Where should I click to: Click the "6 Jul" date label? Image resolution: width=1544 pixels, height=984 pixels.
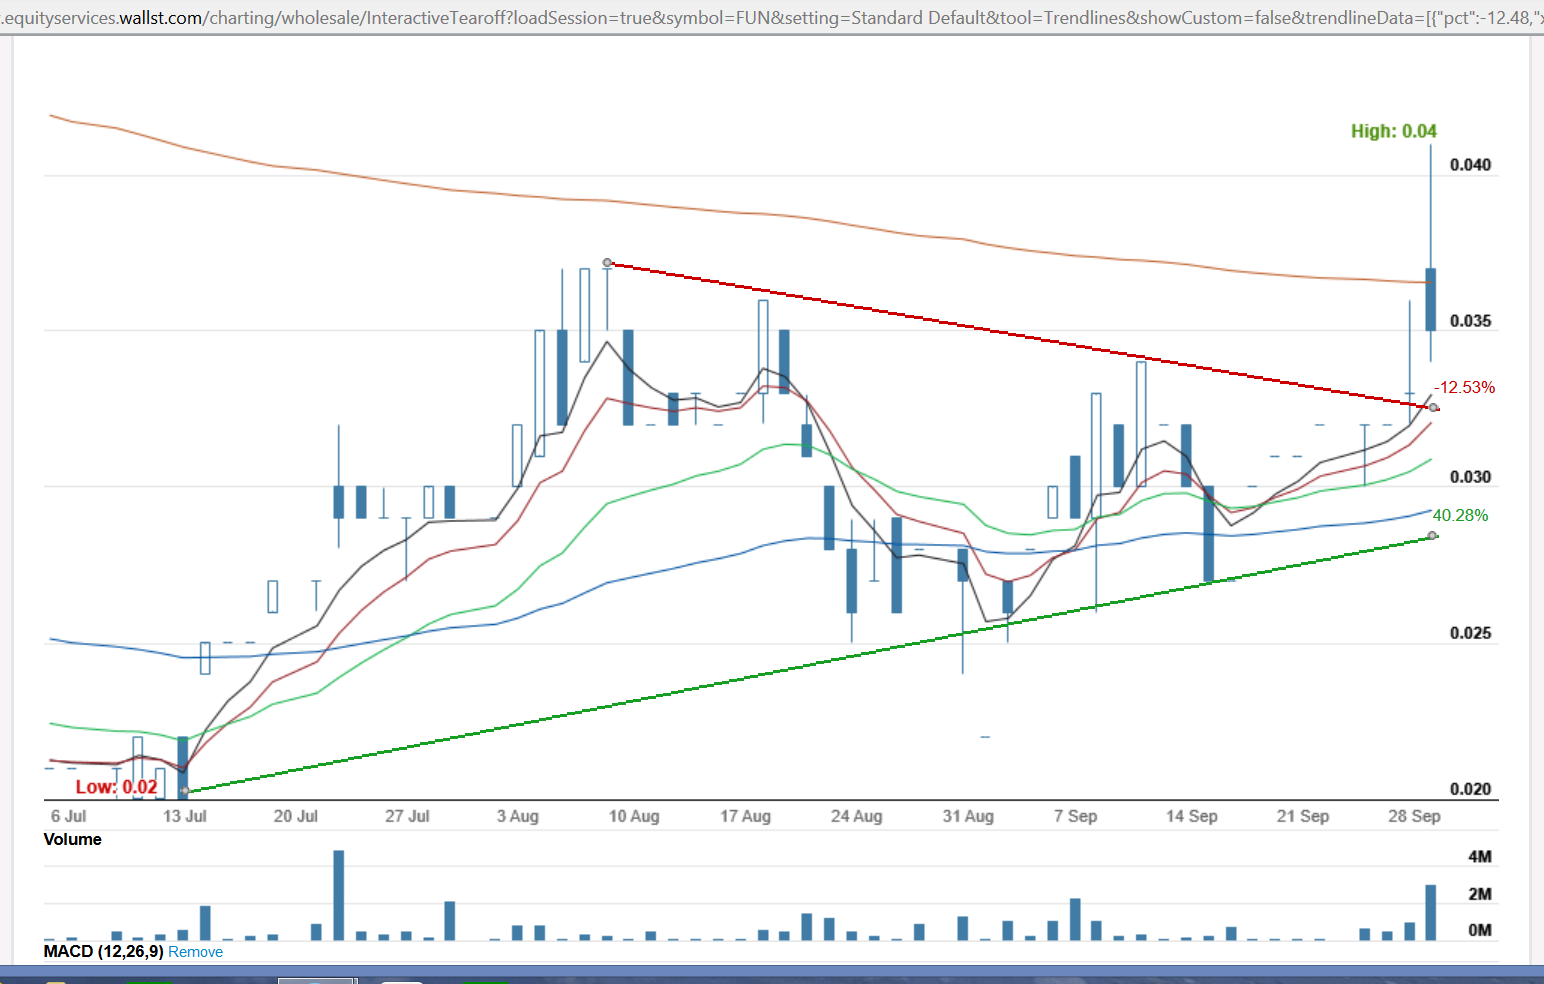pyautogui.click(x=68, y=816)
